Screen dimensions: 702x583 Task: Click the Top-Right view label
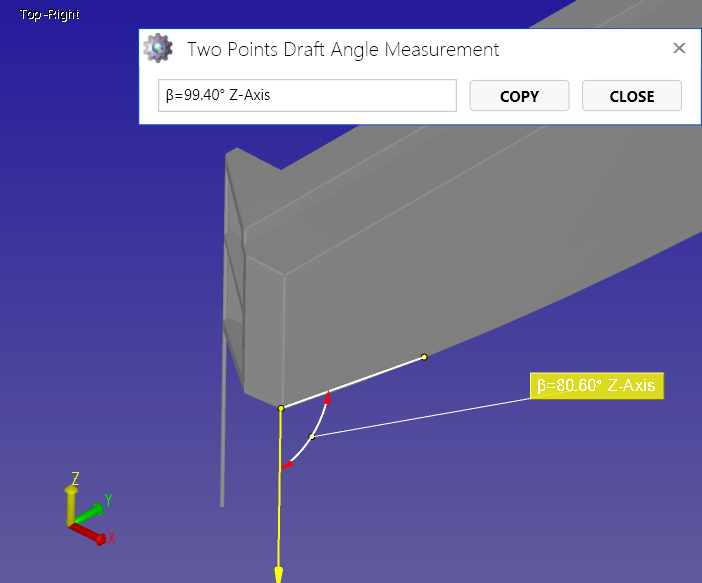[x=50, y=14]
